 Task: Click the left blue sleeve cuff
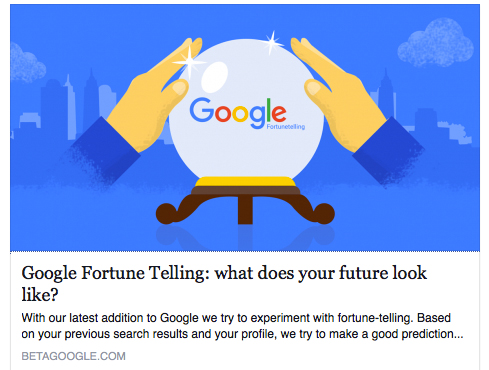coord(103,150)
